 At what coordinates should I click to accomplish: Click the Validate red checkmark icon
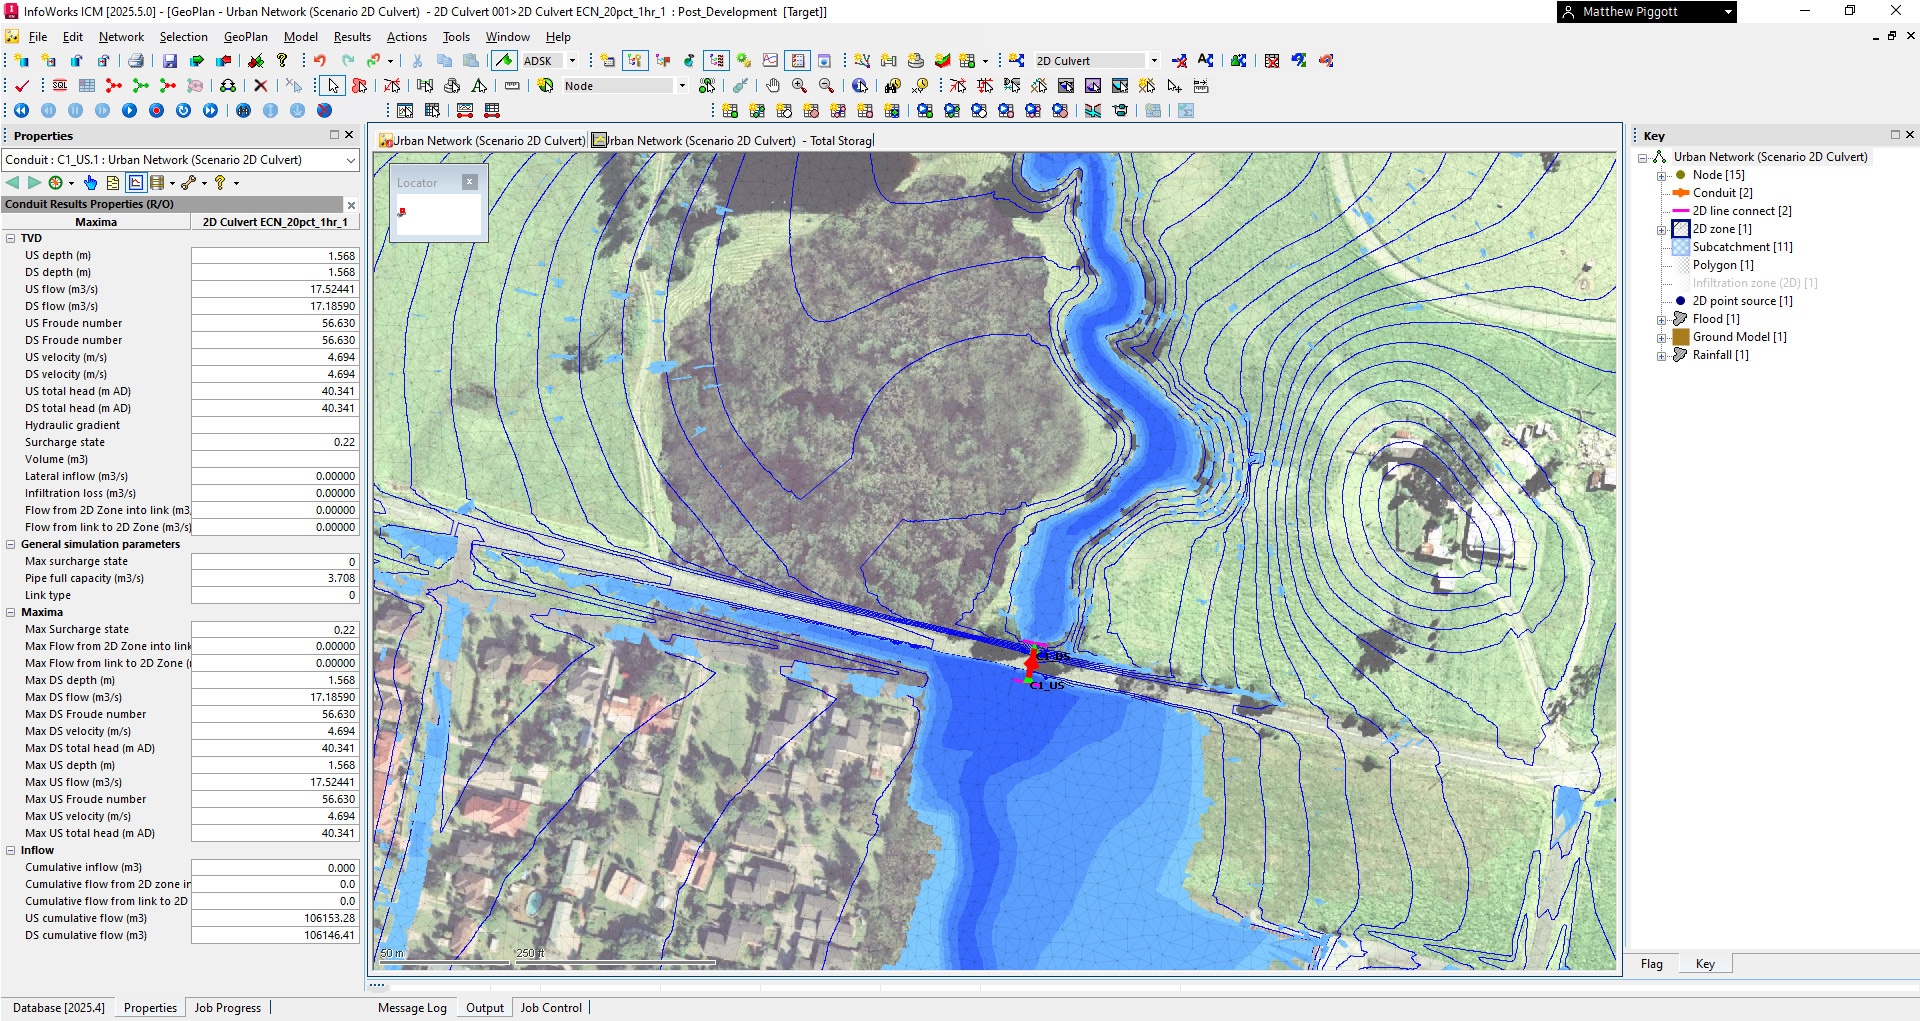point(22,86)
